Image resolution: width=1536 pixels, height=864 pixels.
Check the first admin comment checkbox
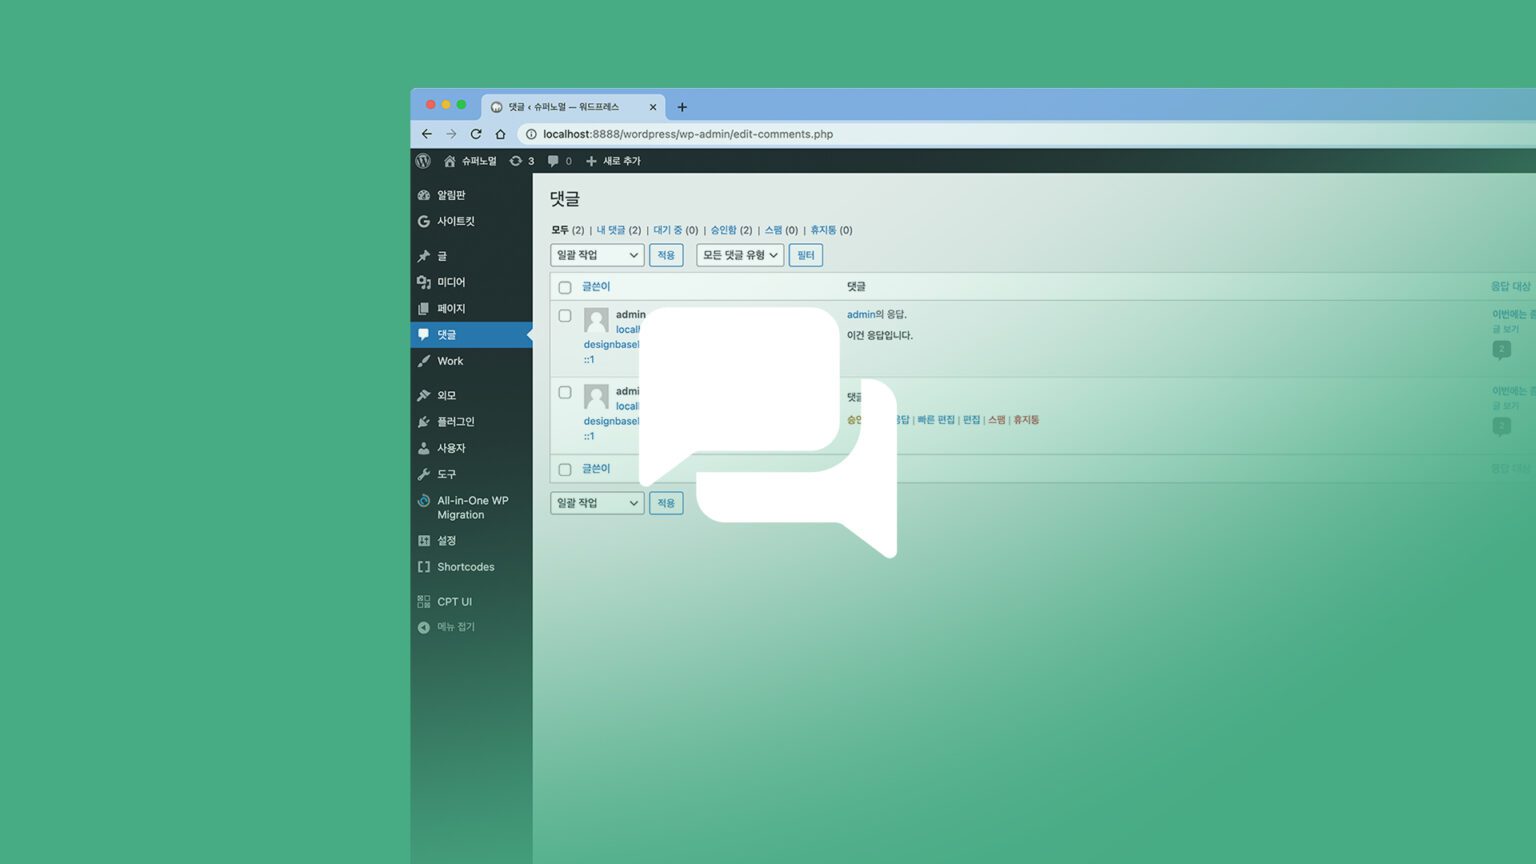point(565,316)
